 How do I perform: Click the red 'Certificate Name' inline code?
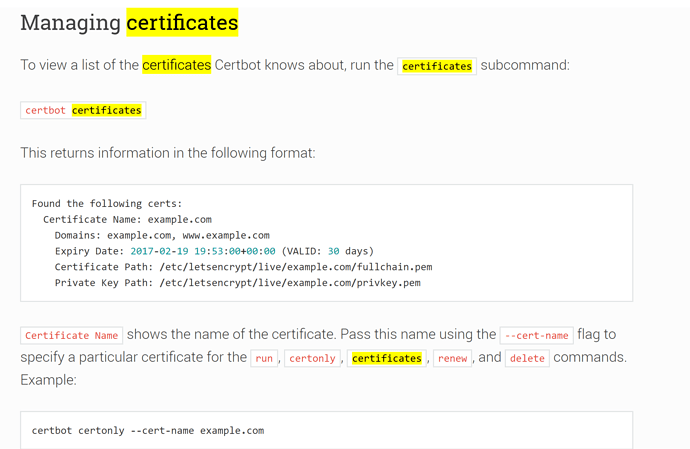(x=71, y=335)
